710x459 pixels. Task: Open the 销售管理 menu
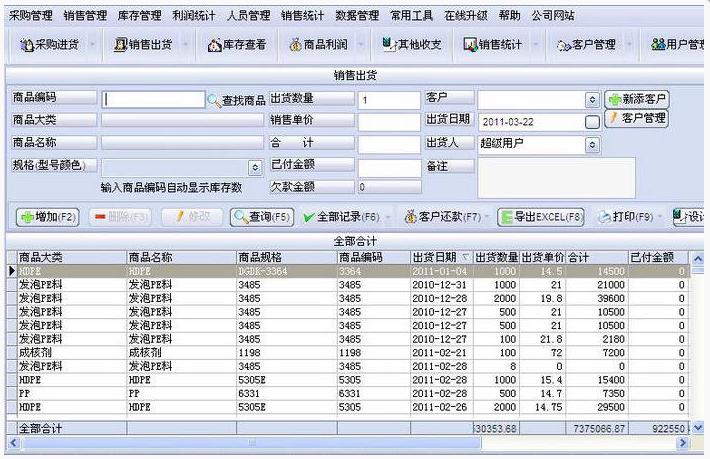tap(85, 16)
